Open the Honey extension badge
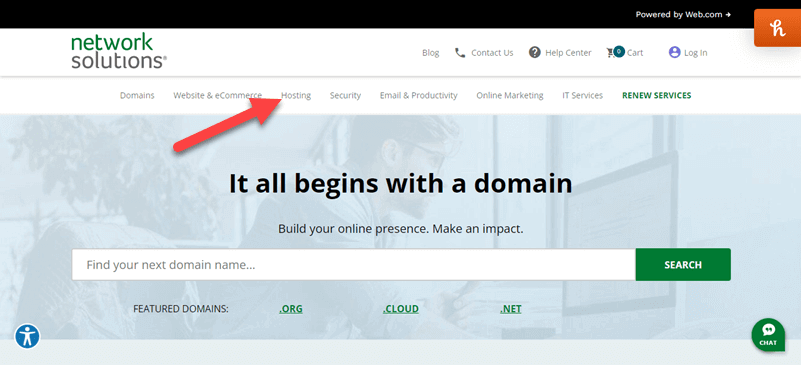The height and width of the screenshot is (366, 801). [x=777, y=28]
